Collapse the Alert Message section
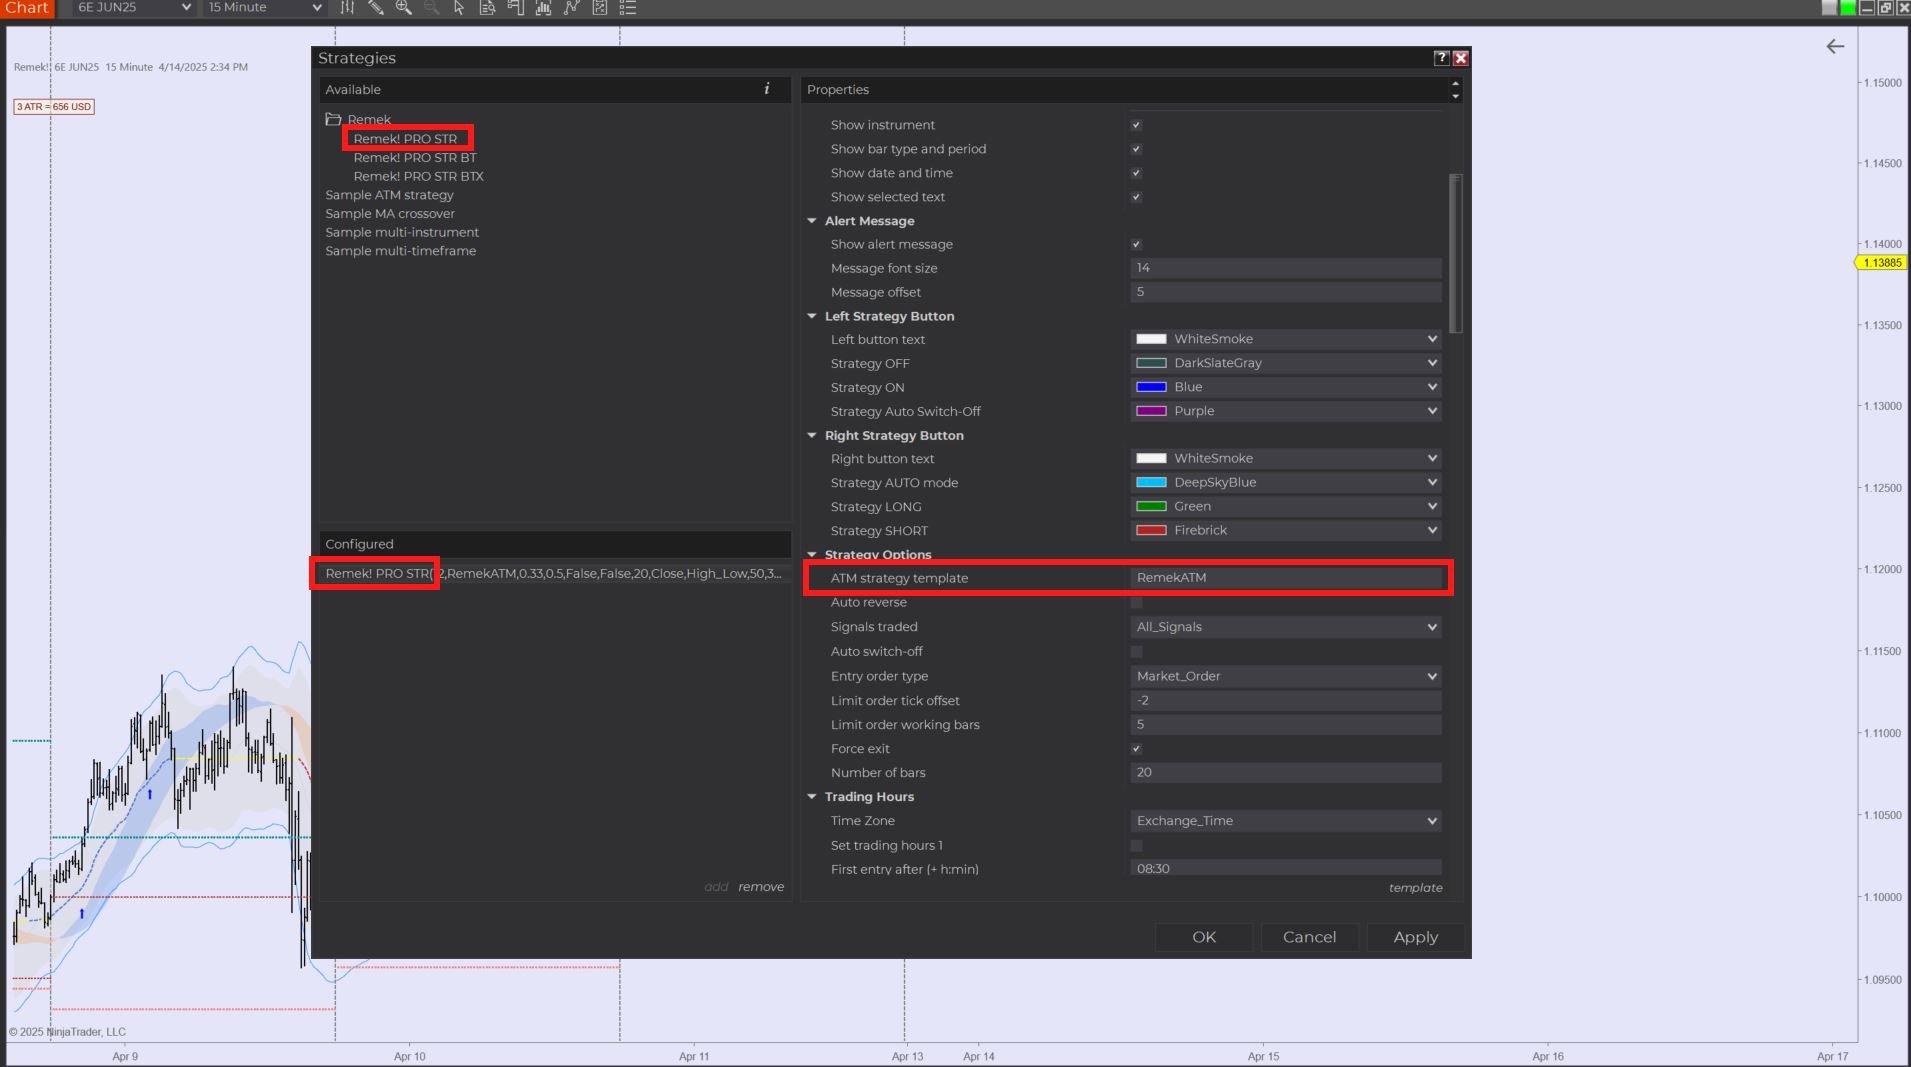This screenshot has height=1067, width=1911. coord(812,221)
